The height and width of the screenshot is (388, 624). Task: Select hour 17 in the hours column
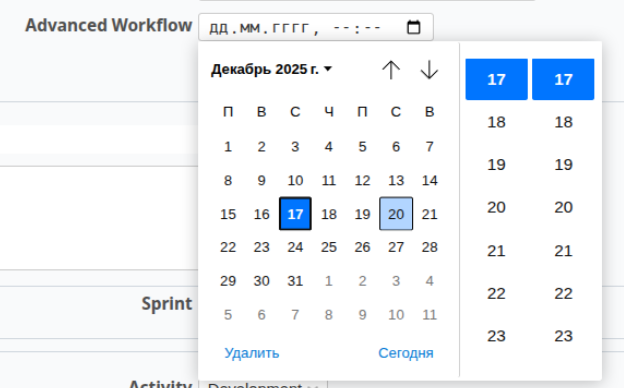pos(496,79)
